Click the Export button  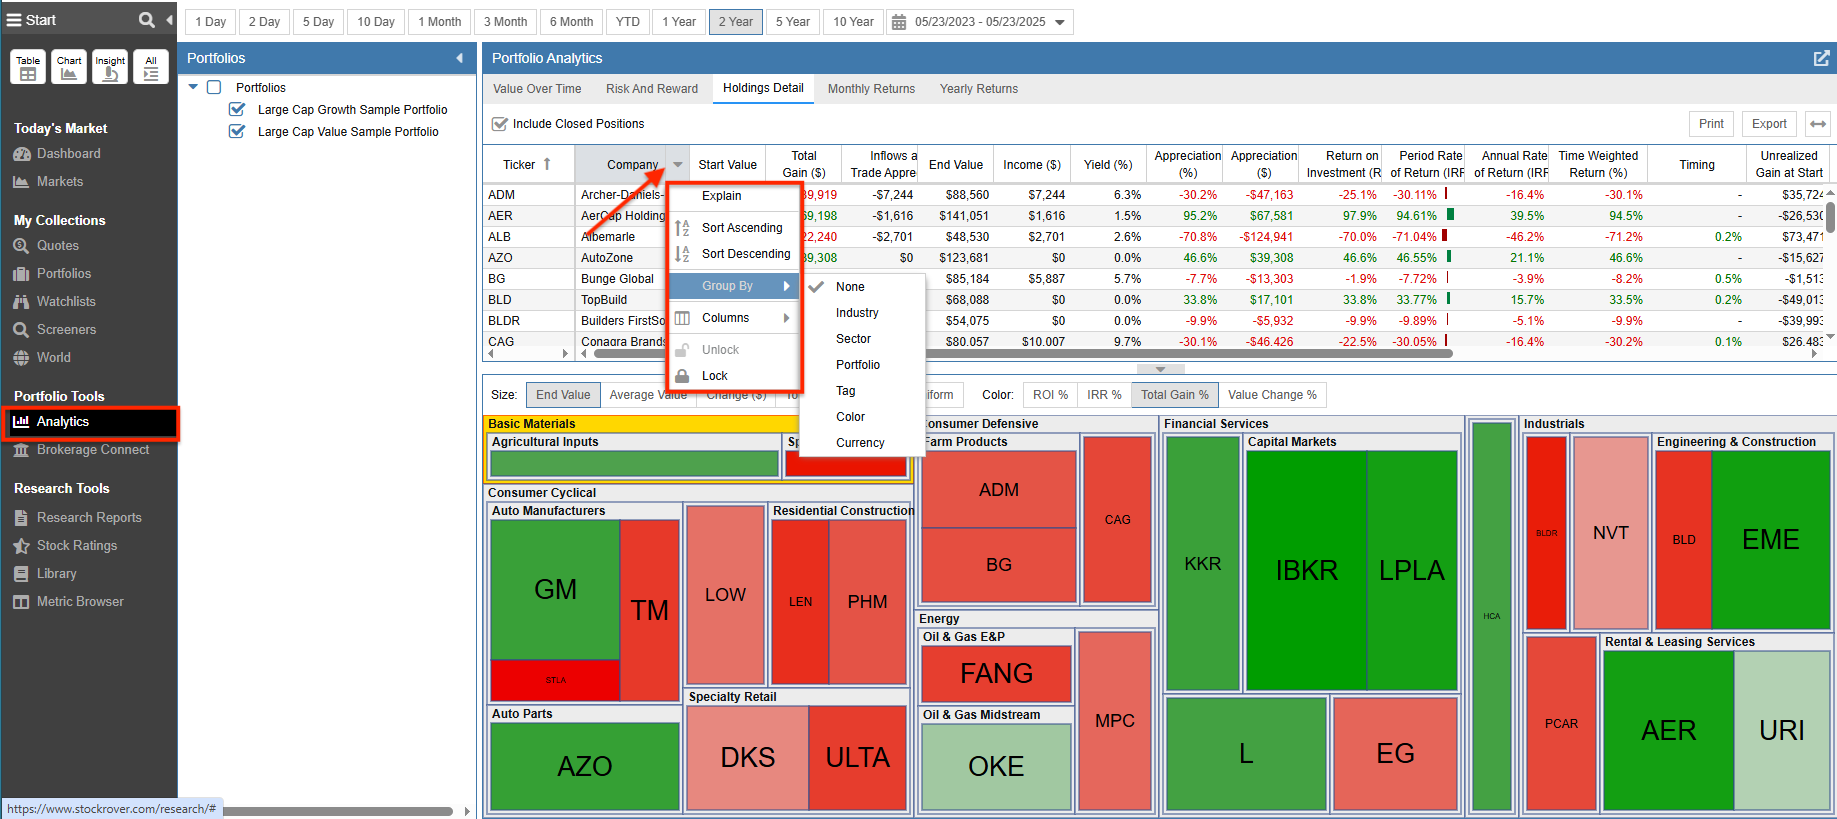(x=1769, y=124)
